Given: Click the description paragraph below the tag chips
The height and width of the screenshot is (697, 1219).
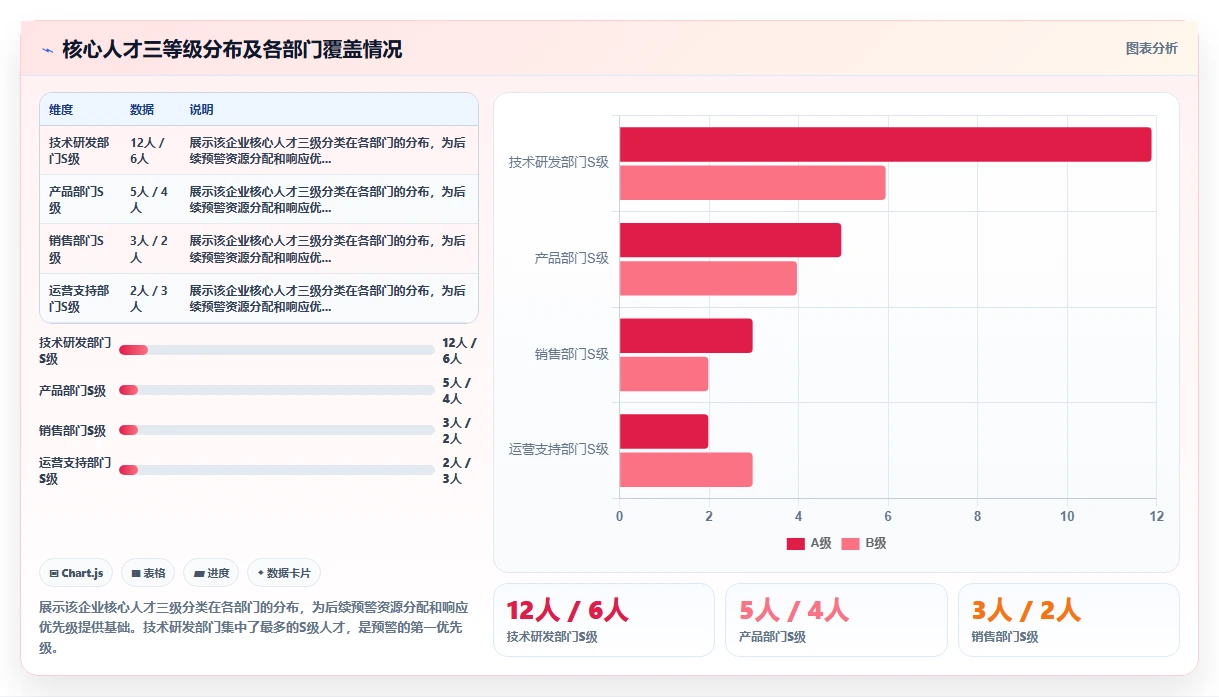Looking at the screenshot, I should pos(254,627).
